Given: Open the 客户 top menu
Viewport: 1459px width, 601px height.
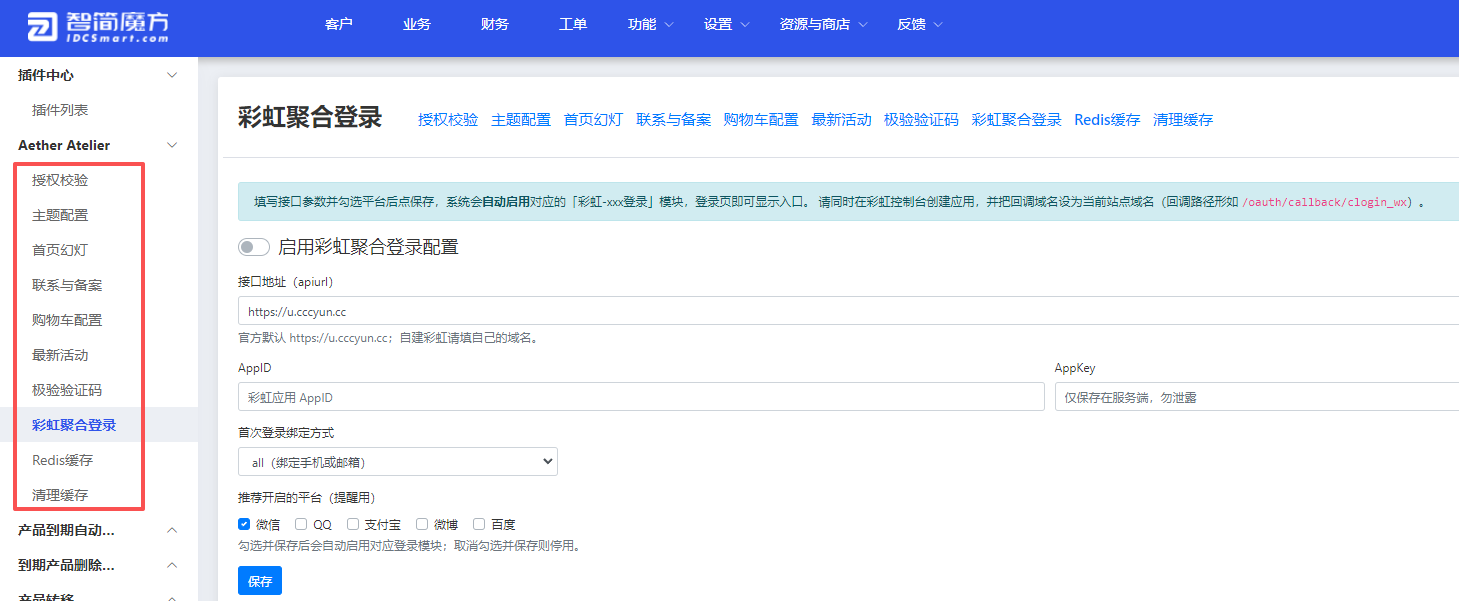Looking at the screenshot, I should click(x=339, y=24).
